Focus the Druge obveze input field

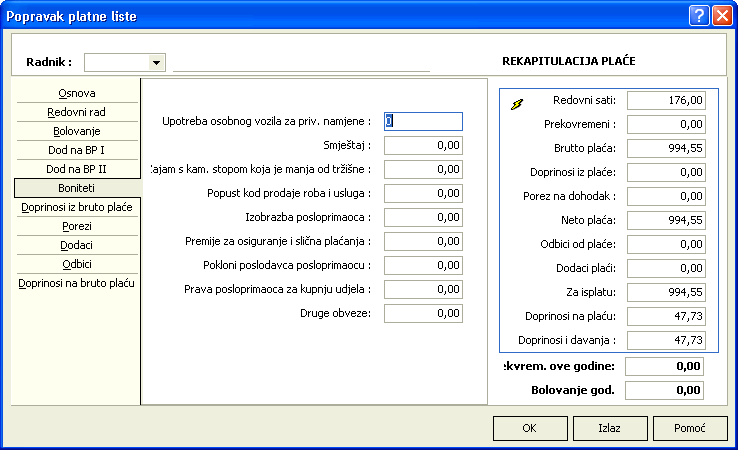[423, 313]
